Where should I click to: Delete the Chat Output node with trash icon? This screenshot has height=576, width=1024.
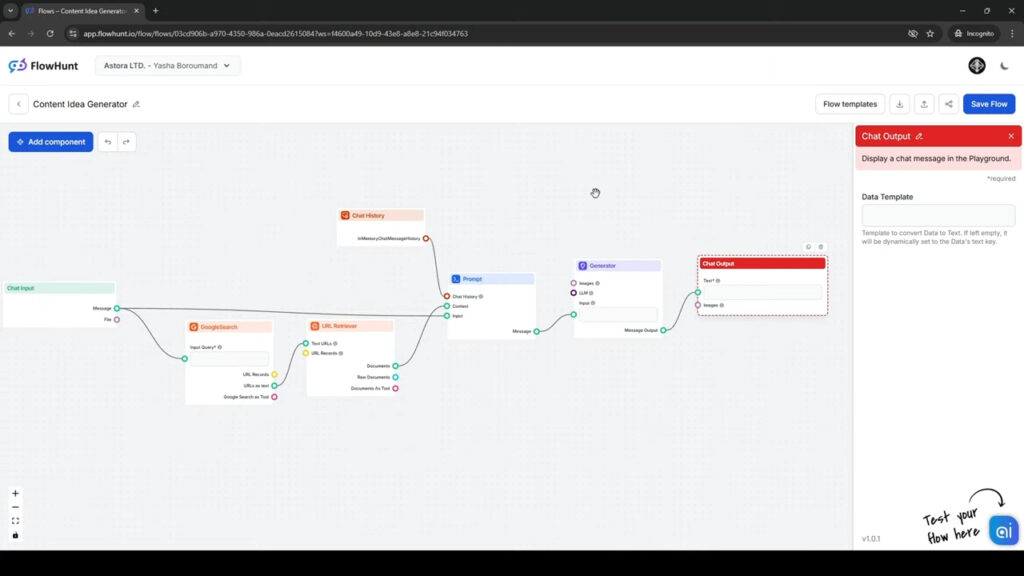(x=820, y=247)
